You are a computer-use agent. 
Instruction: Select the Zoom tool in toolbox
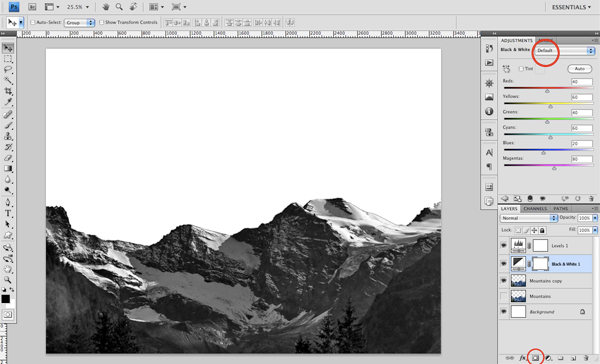click(8, 280)
